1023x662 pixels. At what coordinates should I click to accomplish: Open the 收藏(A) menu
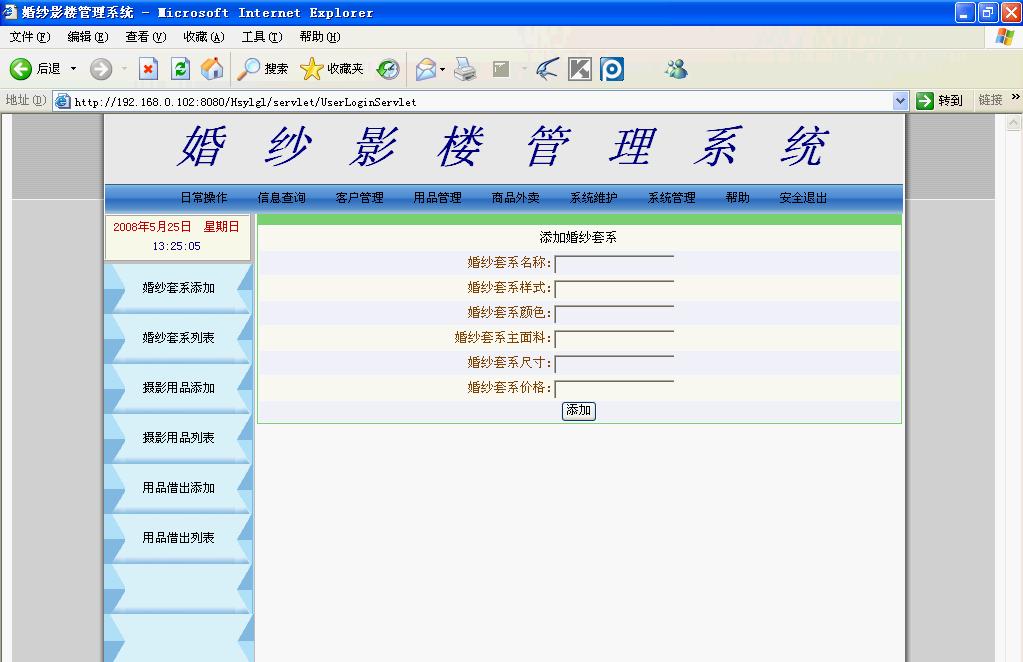tap(204, 37)
